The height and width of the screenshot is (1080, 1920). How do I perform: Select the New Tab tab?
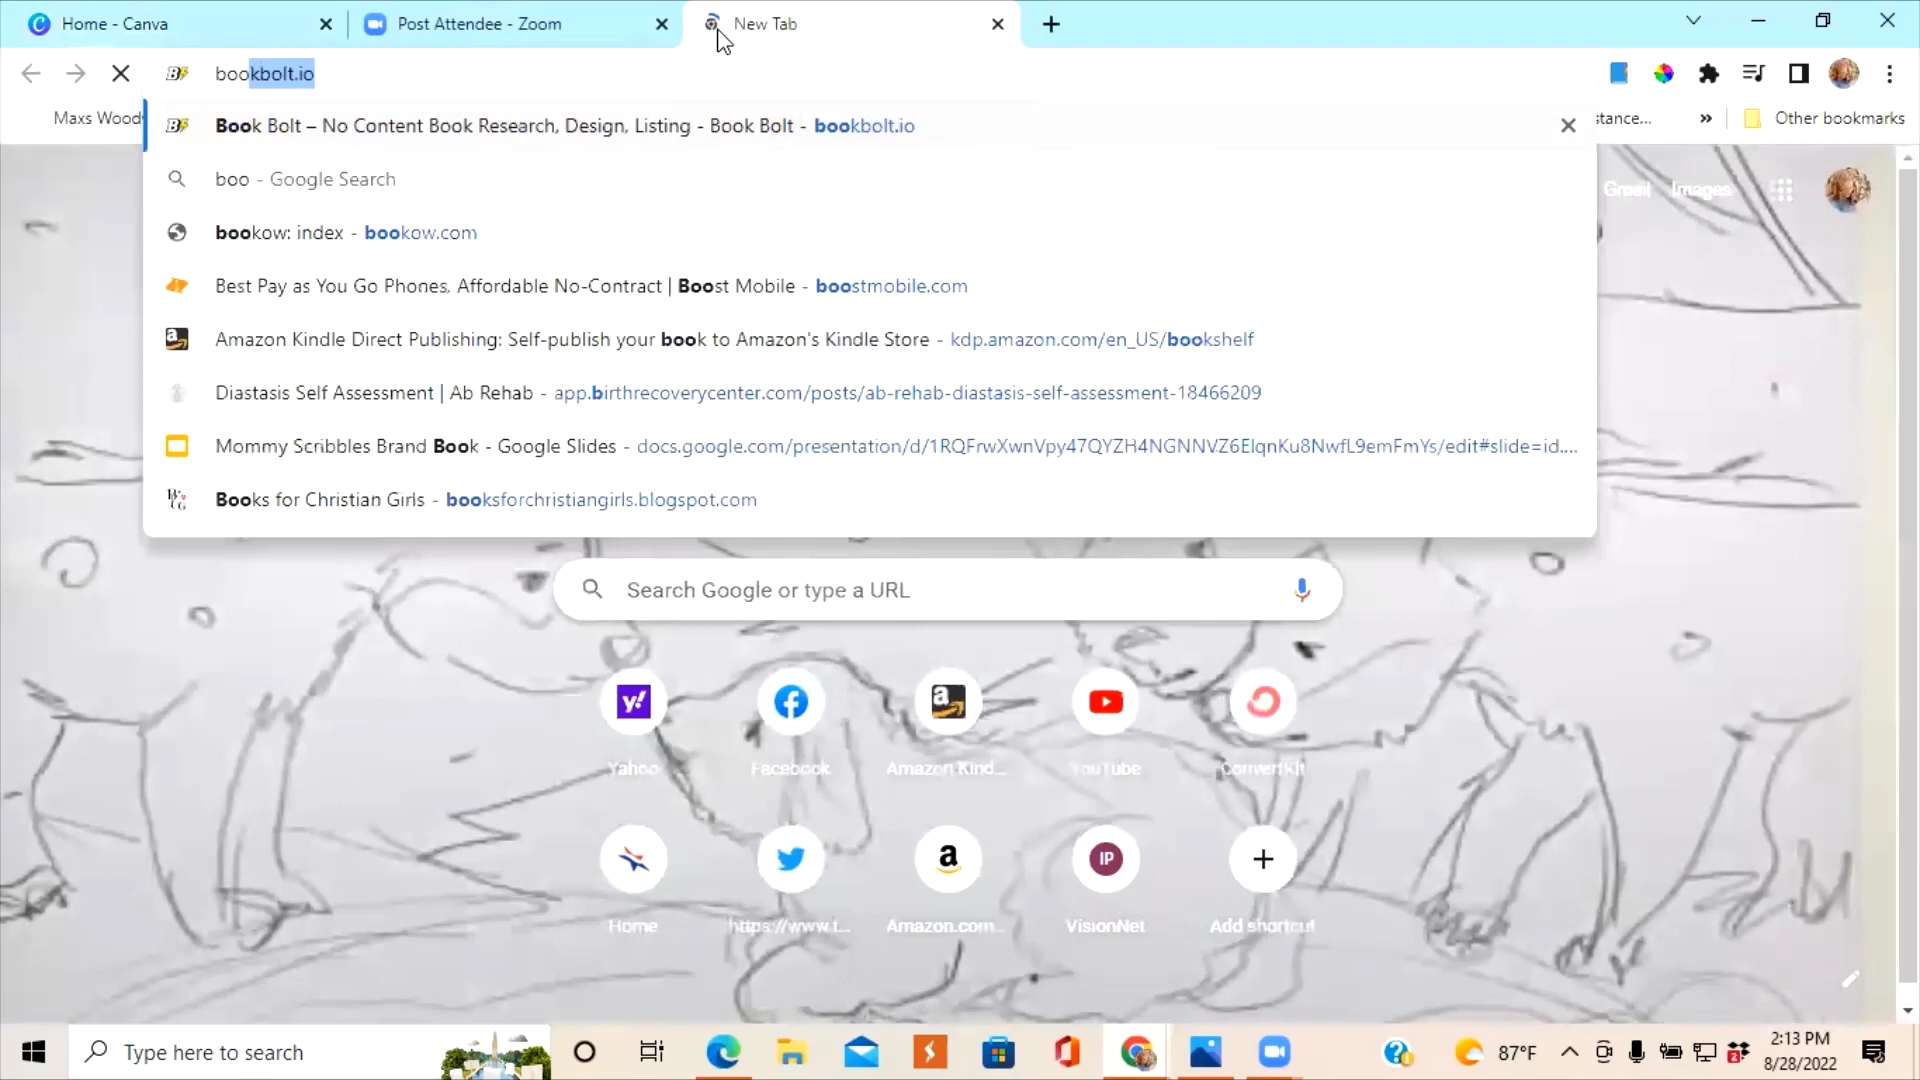pyautogui.click(x=850, y=24)
